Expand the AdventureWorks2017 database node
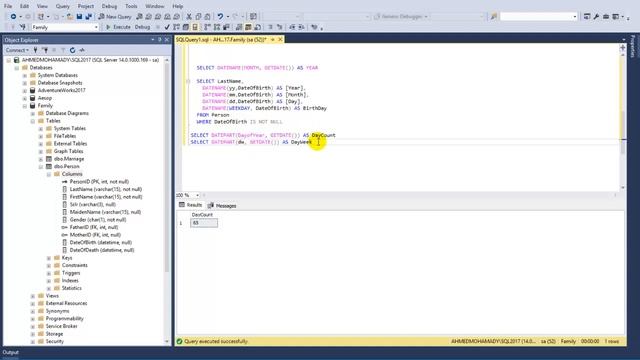This screenshot has width=640, height=360. (25, 90)
